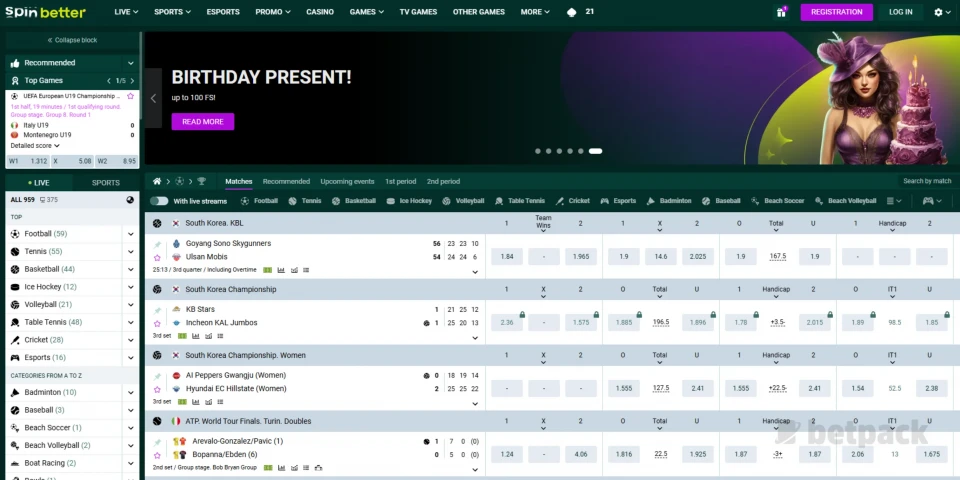
Task: Select the Cricket filter icon in sports bar
Action: pos(561,201)
